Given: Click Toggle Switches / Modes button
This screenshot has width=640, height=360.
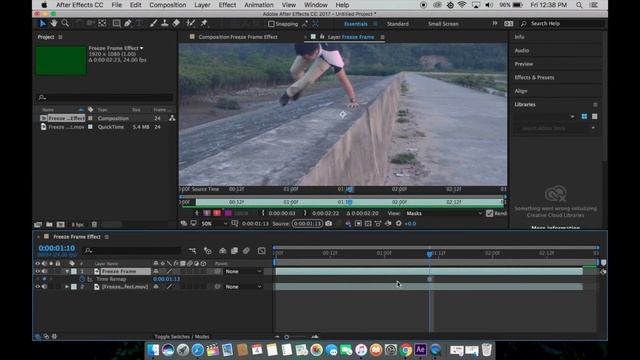Looking at the screenshot, I should coord(182,337).
